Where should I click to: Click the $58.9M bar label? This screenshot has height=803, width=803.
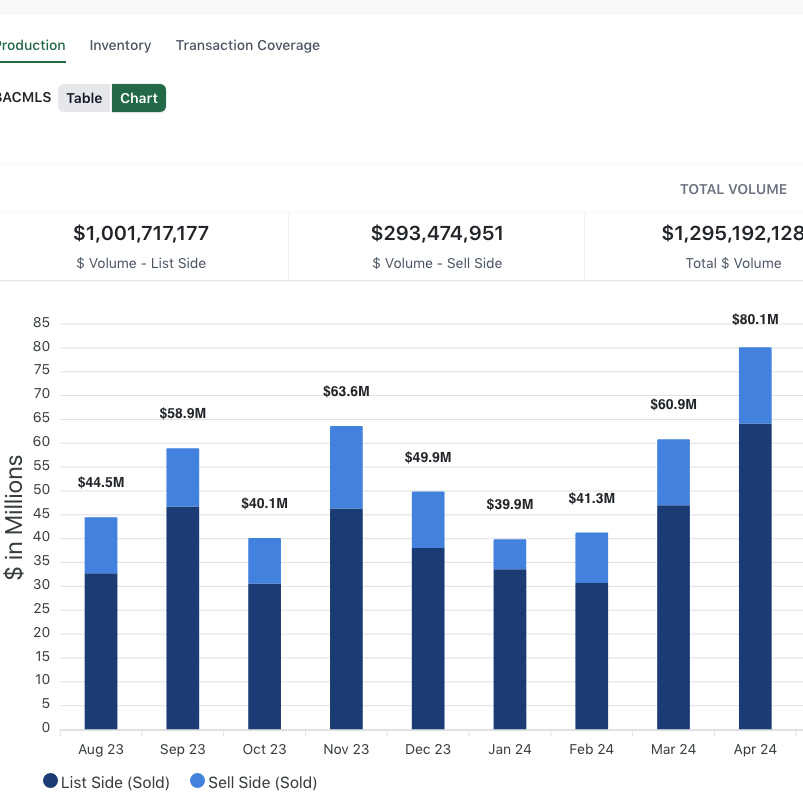pos(183,413)
